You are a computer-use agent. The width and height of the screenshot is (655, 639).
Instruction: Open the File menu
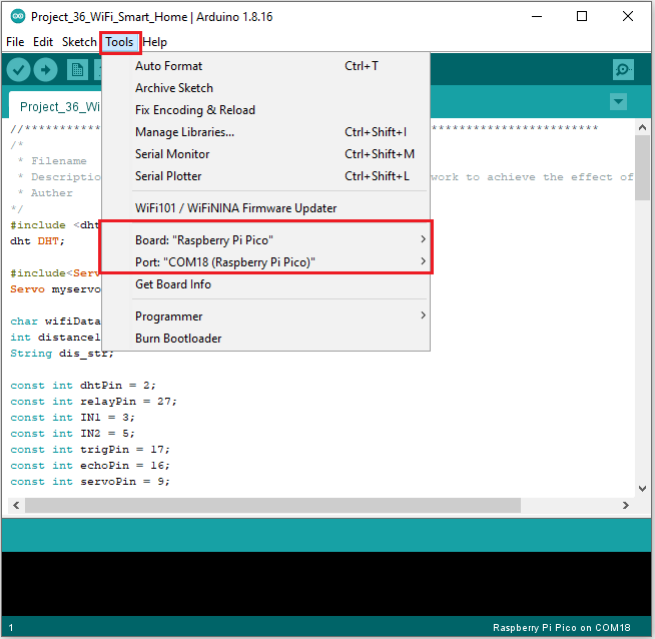point(15,42)
